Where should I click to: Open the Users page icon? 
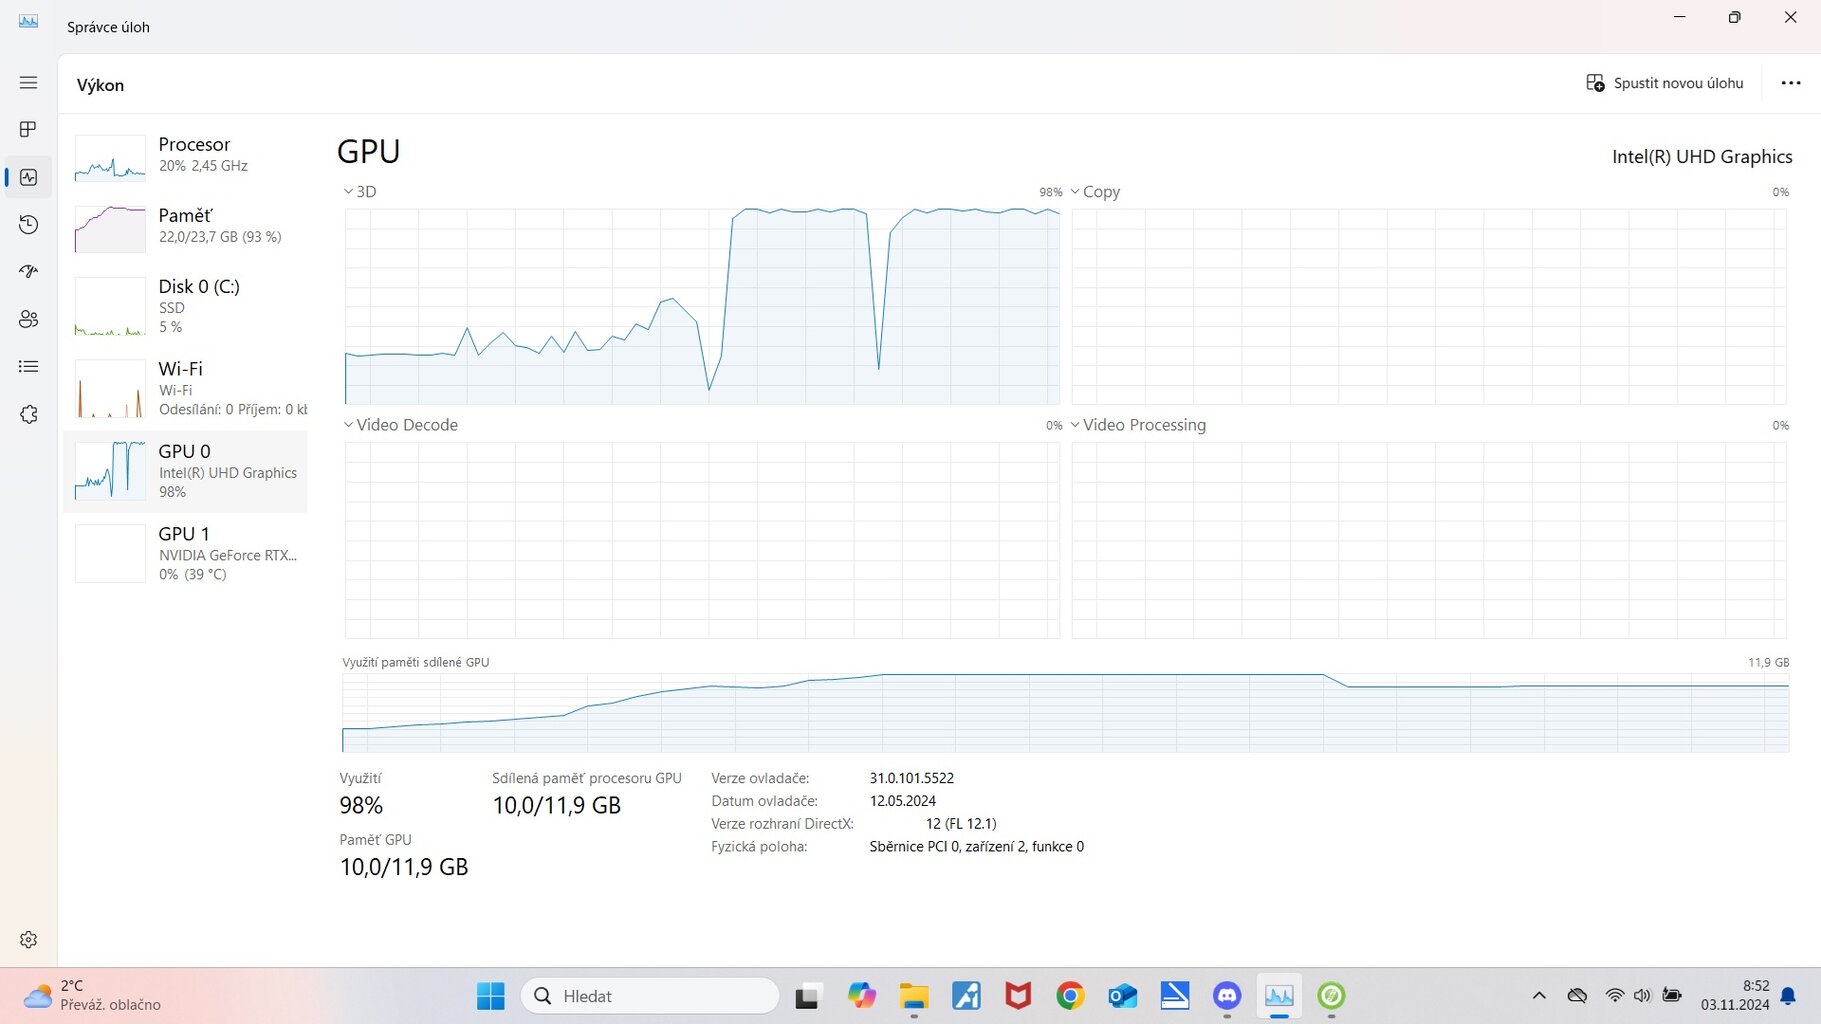pos(28,319)
